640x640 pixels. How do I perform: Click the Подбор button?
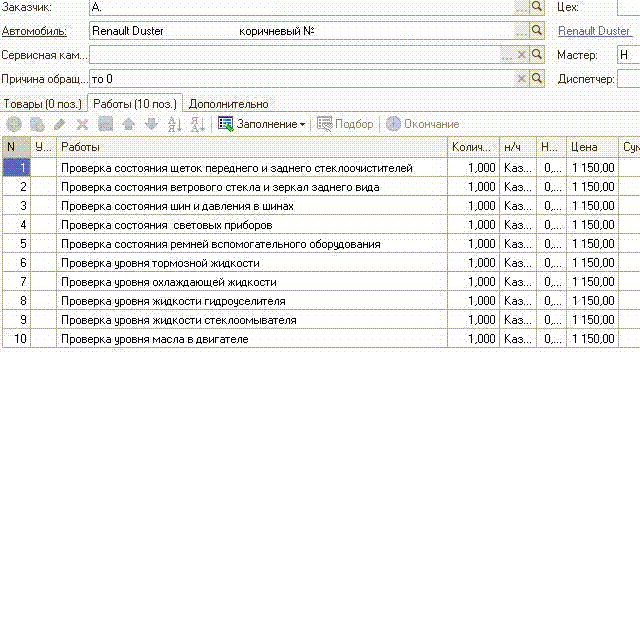click(345, 124)
